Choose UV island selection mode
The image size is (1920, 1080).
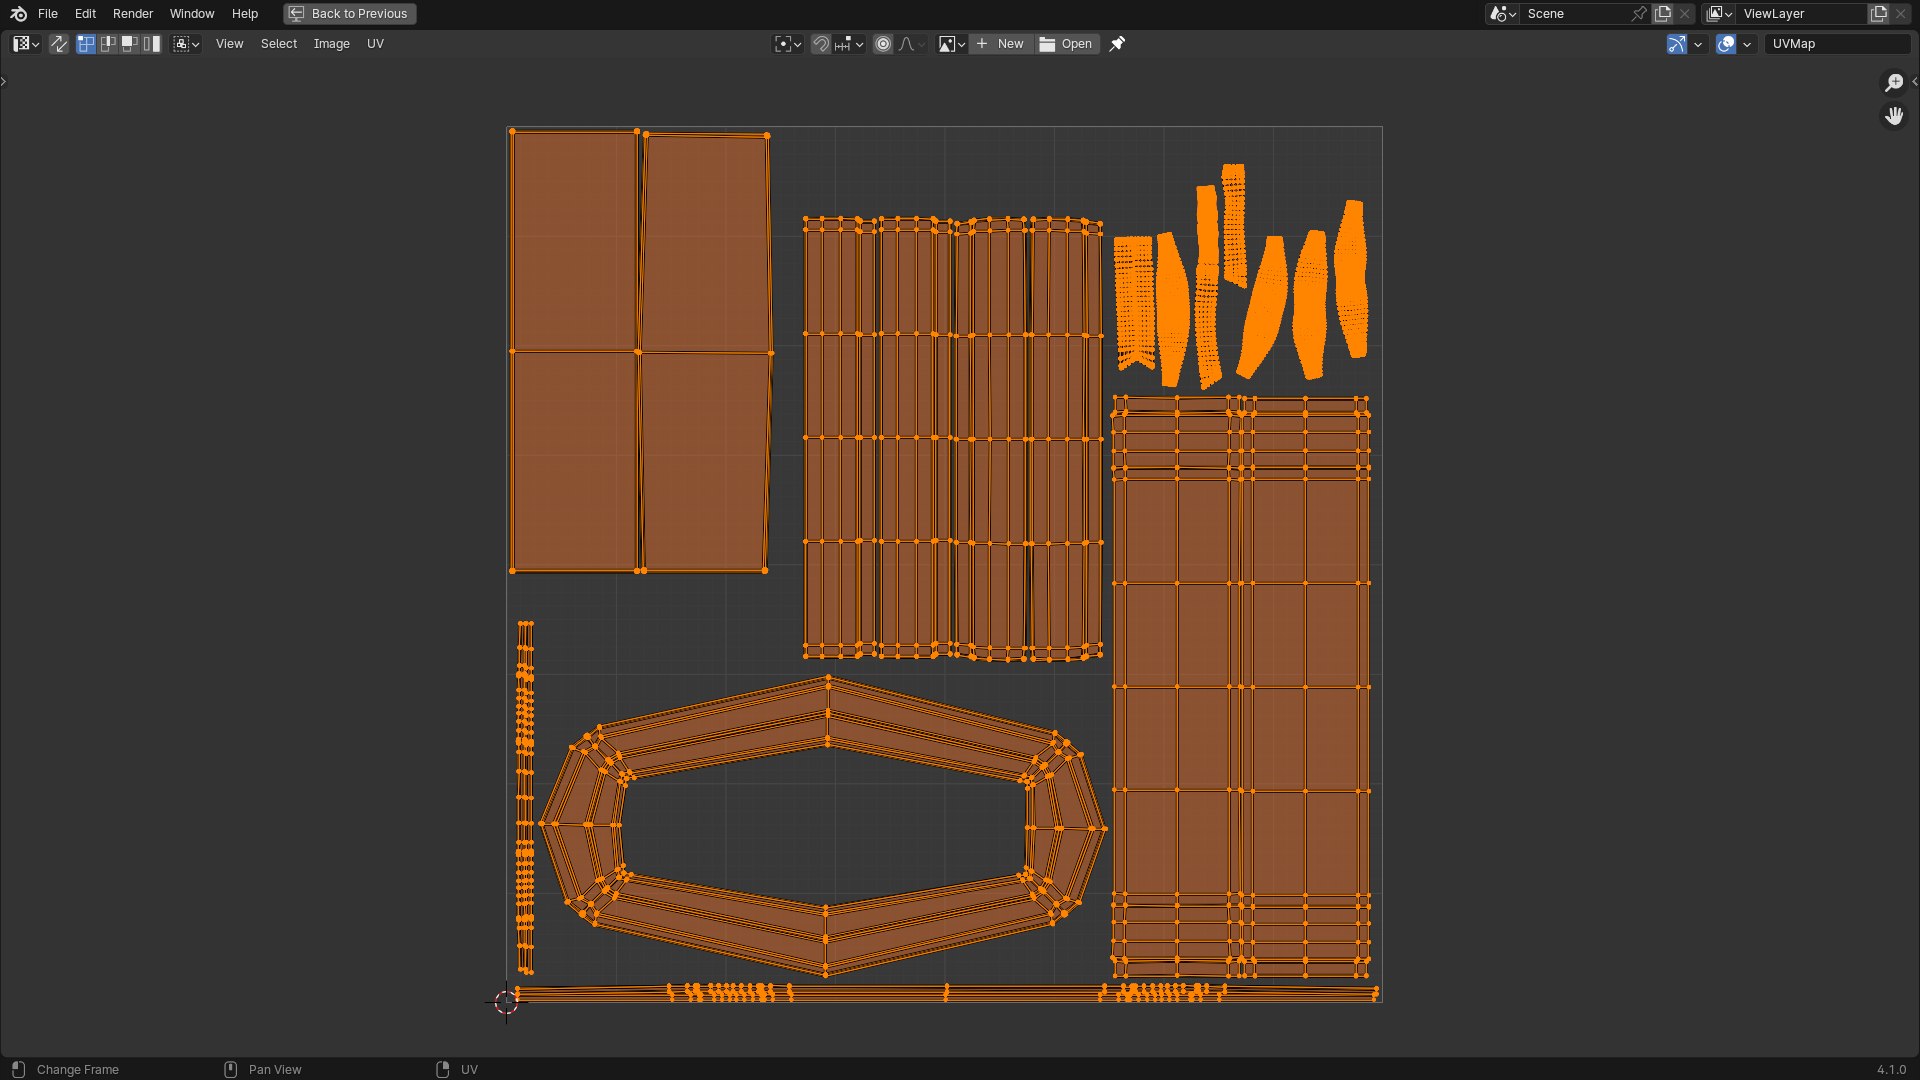point(152,44)
